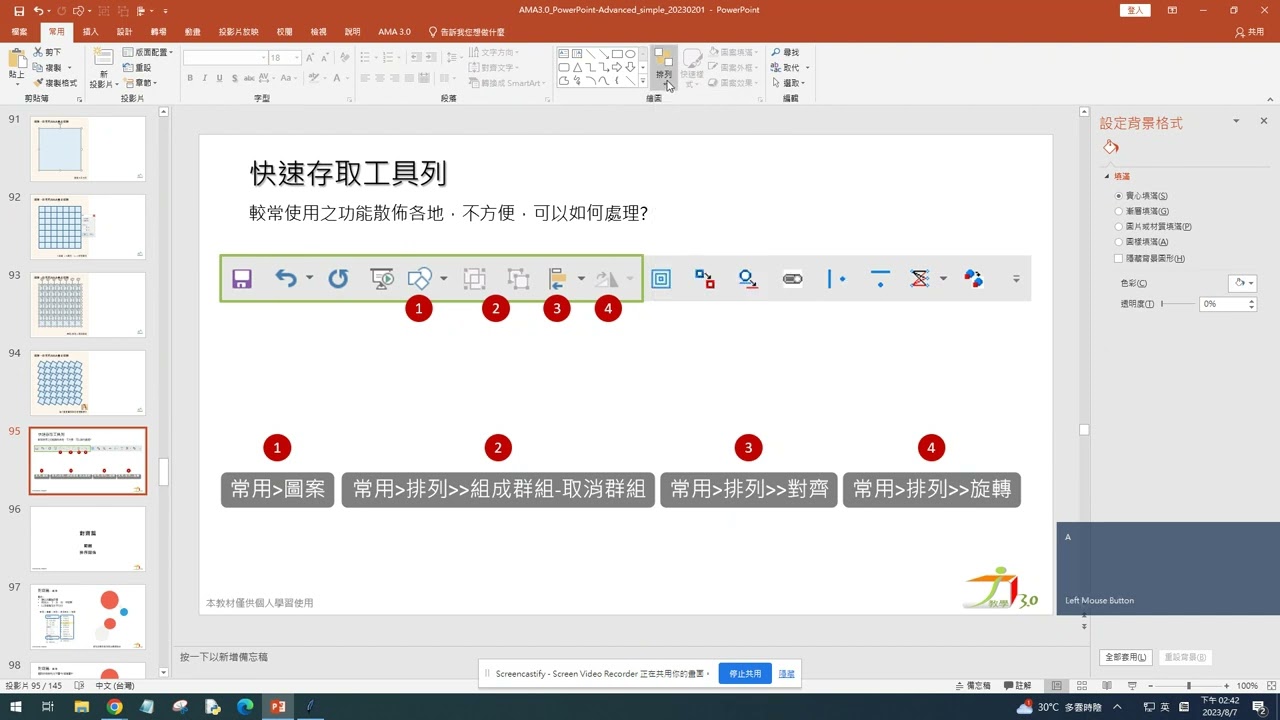Open Shape Fill (圖案填滿) dropdown

tap(733, 52)
